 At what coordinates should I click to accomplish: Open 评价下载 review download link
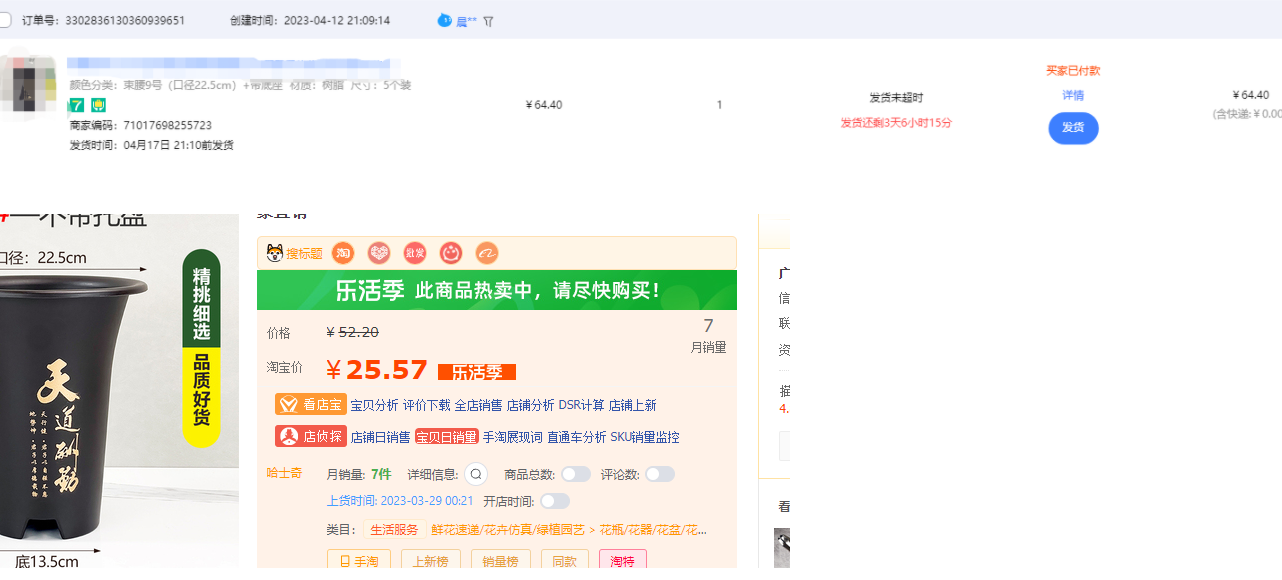tap(427, 405)
